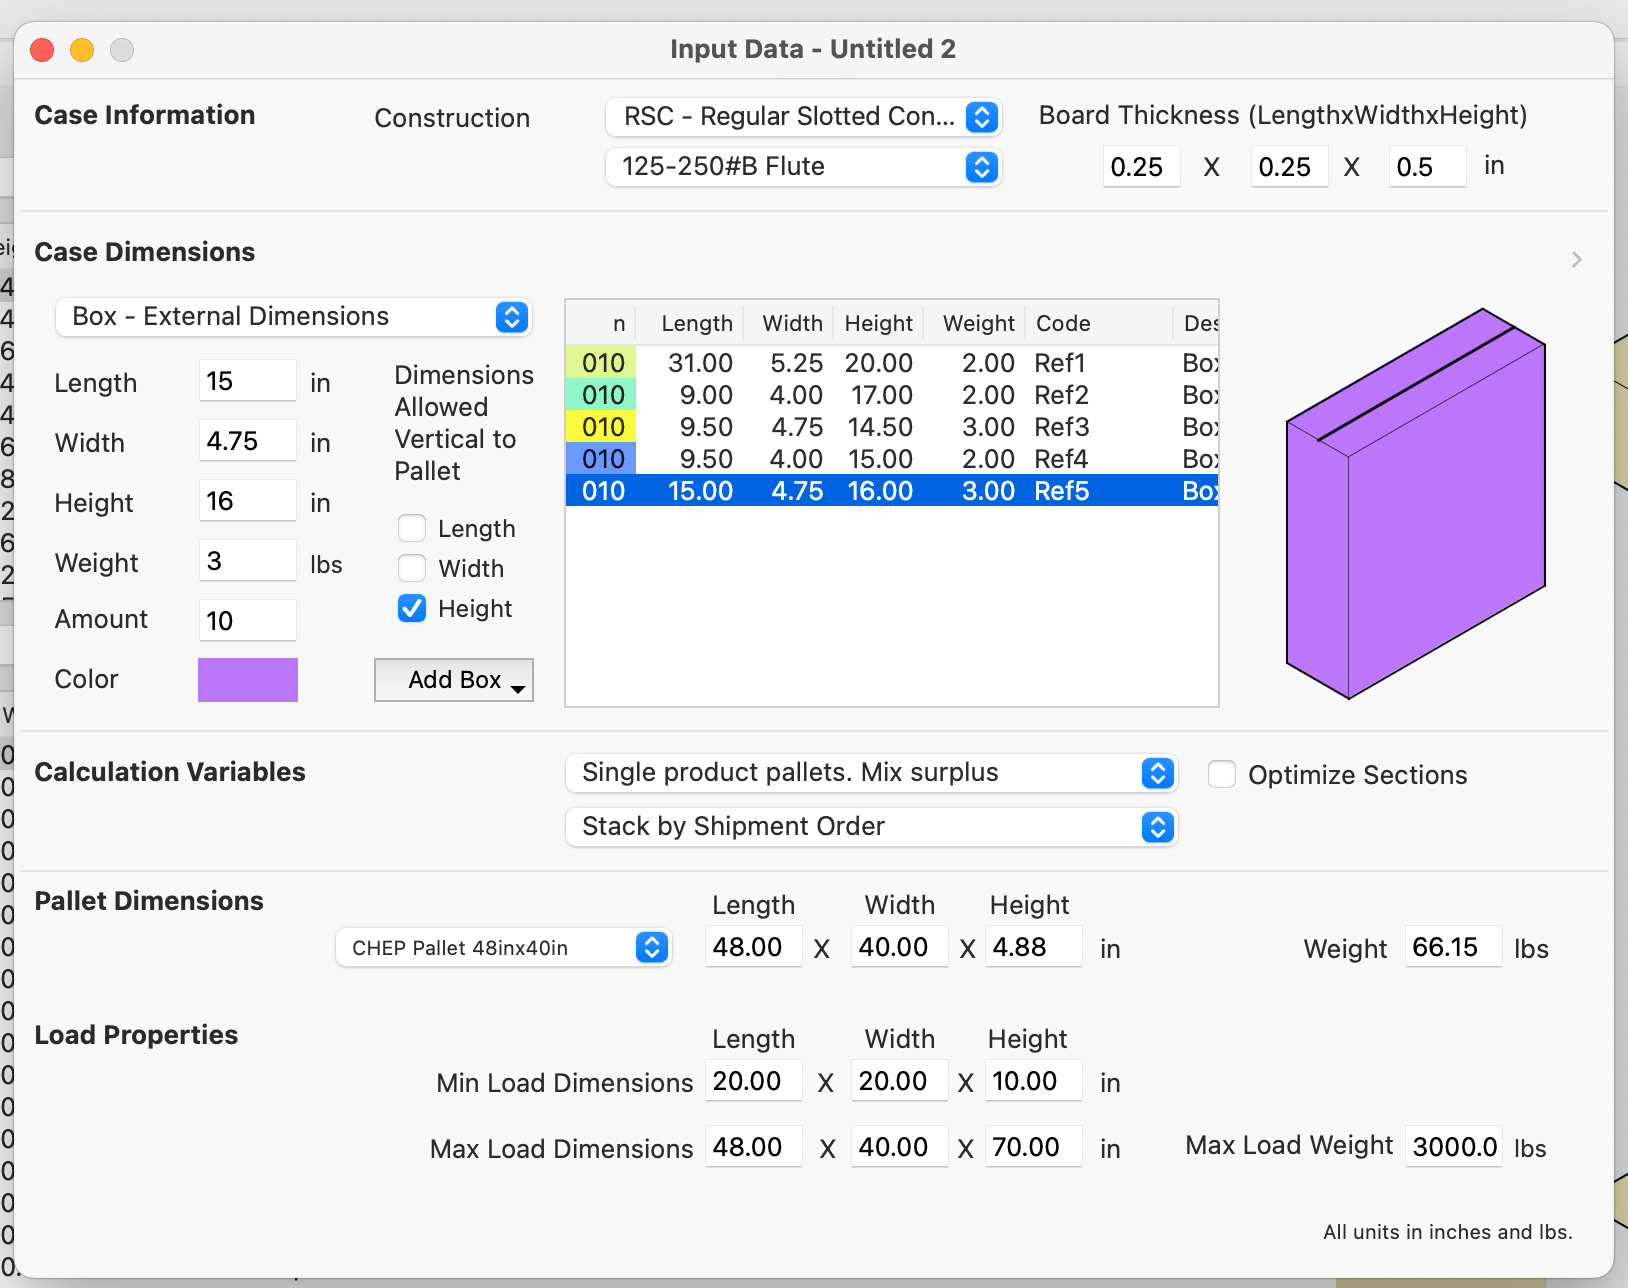Enable the Width dimension vertical checkbox

(x=411, y=568)
